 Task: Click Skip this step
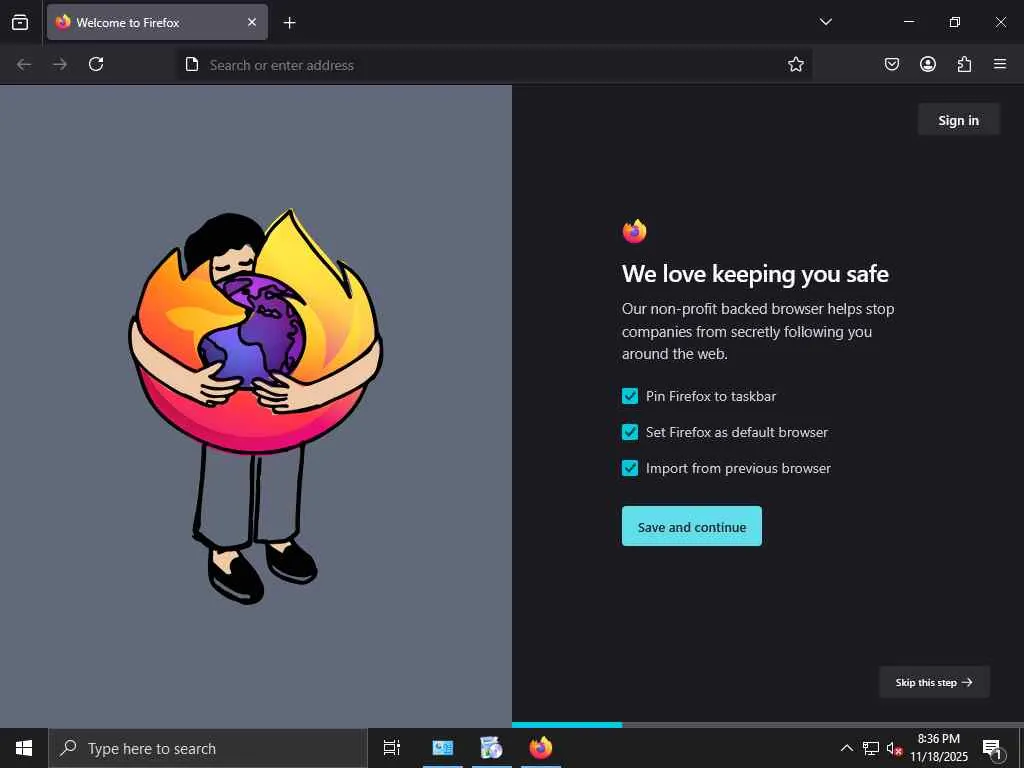934,682
